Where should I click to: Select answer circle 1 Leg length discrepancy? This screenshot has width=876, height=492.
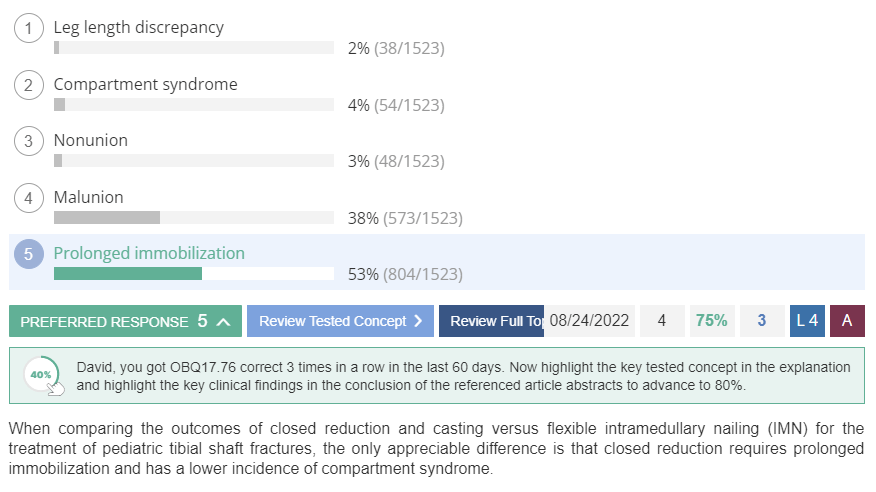click(x=28, y=28)
